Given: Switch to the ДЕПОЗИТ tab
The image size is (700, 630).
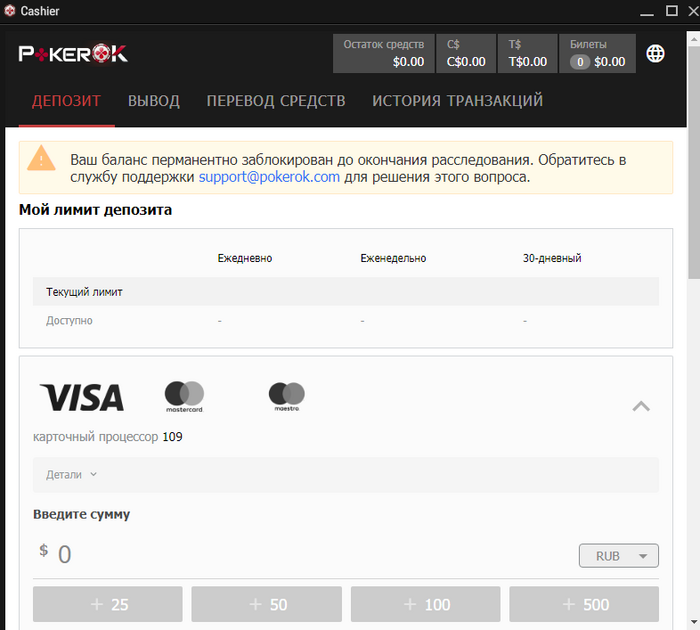Looking at the screenshot, I should 67,101.
